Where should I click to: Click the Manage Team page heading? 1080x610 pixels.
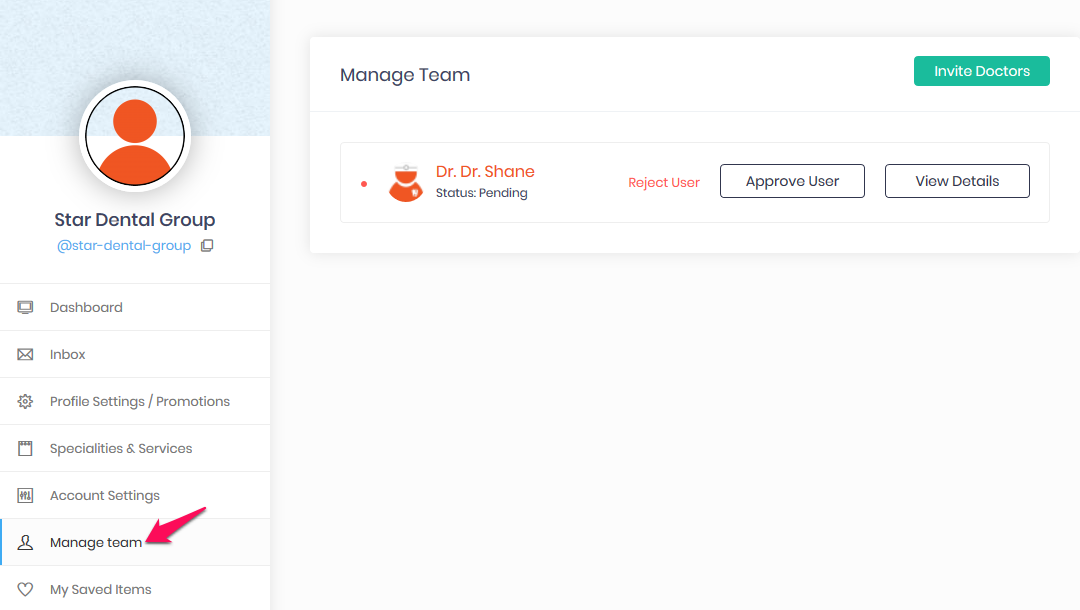pos(405,75)
